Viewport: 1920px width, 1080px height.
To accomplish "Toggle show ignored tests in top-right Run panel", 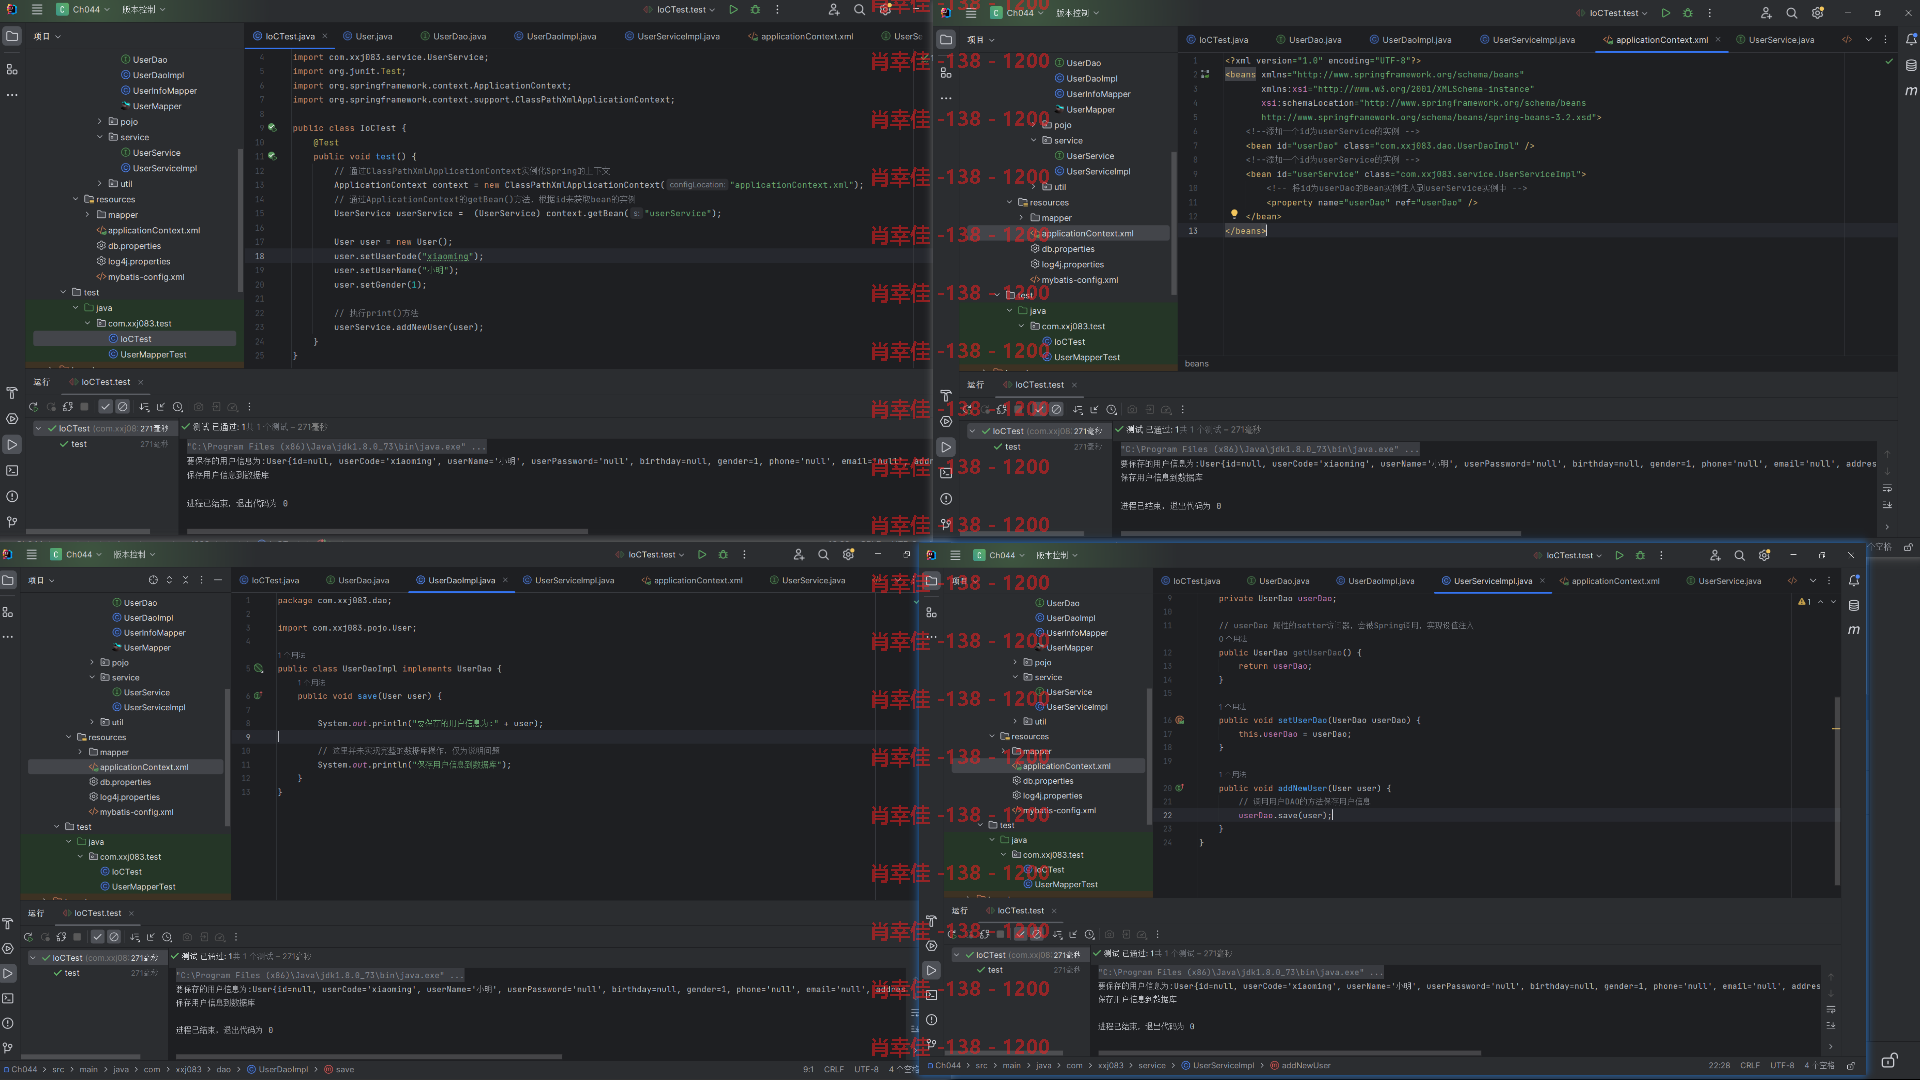I will coord(1056,410).
